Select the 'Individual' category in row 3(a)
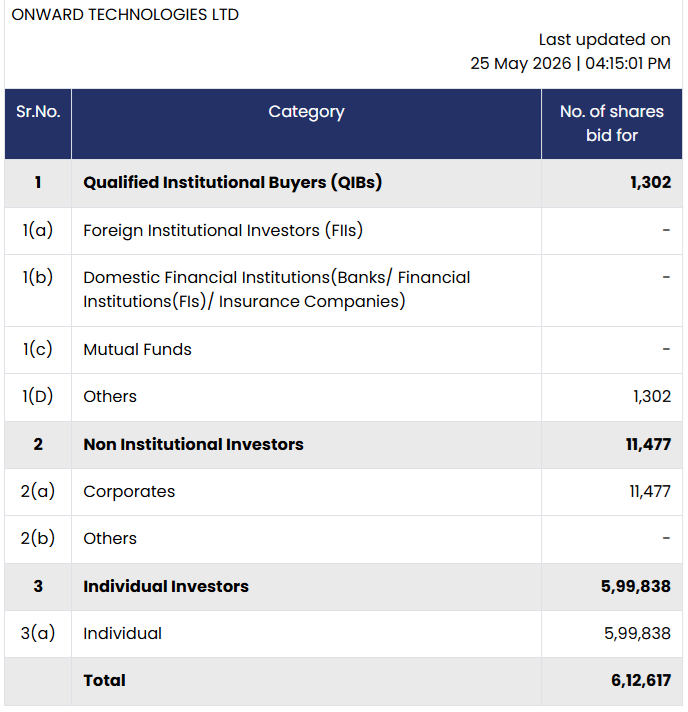This screenshot has width=688, height=712. pos(123,633)
